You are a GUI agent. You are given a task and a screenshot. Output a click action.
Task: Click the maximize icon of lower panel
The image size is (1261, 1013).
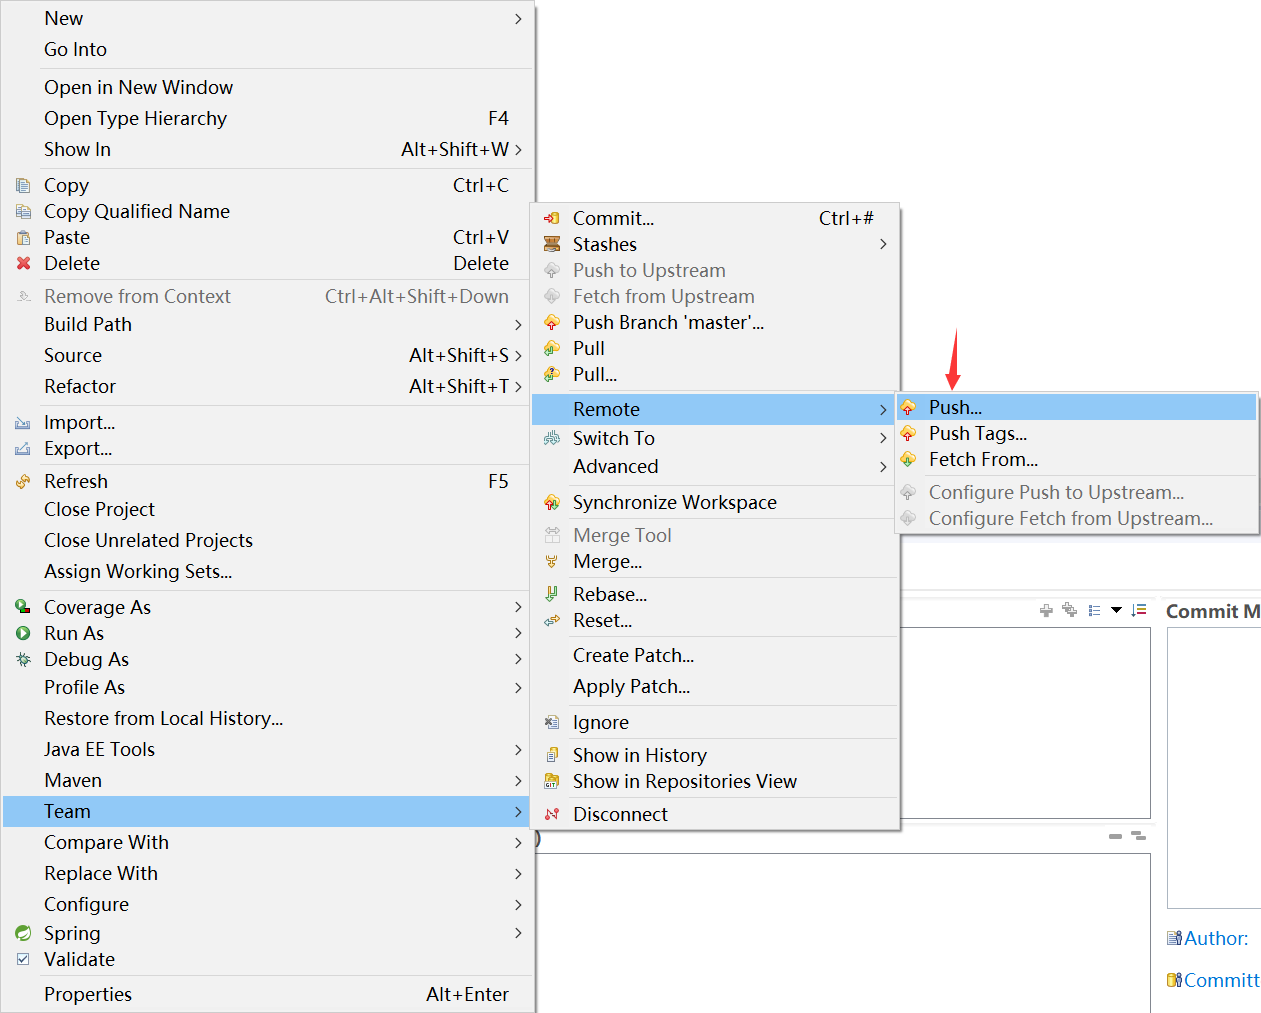[x=1138, y=835]
